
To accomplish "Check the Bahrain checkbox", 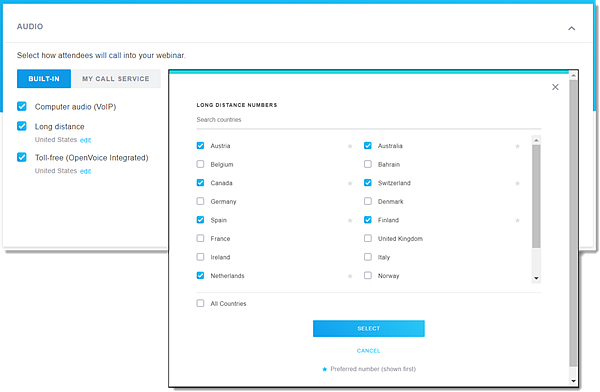I will click(368, 164).
